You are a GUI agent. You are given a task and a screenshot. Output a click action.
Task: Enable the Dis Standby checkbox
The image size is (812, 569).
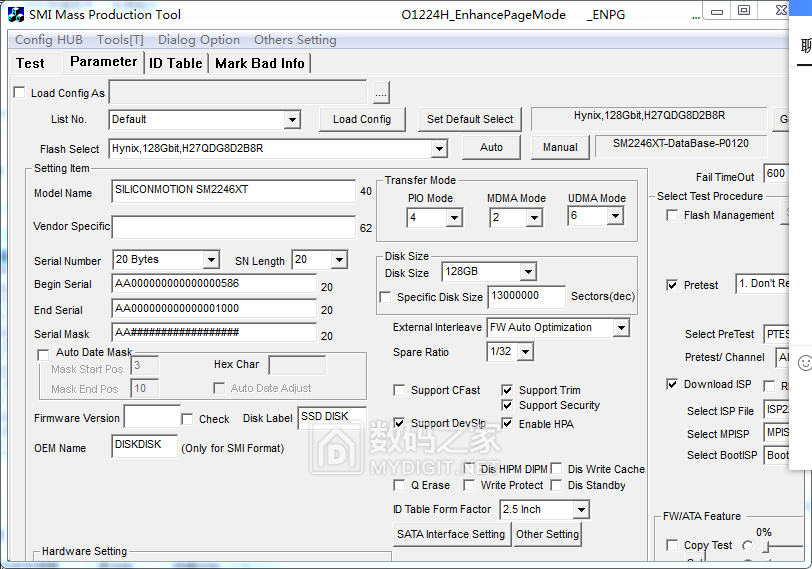click(557, 485)
